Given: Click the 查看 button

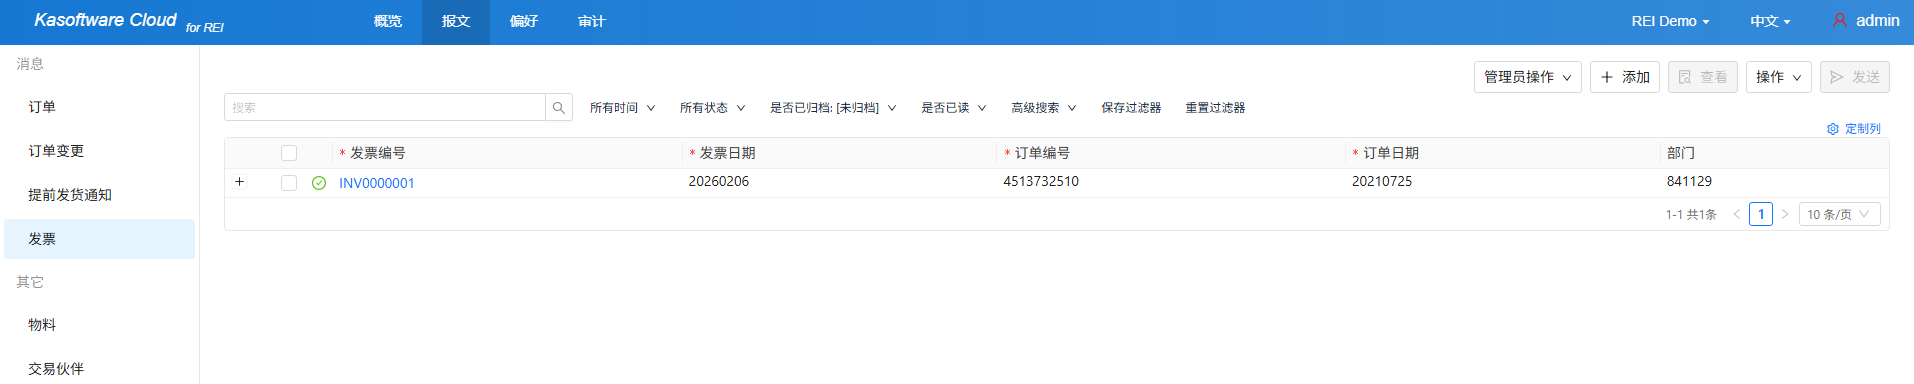Looking at the screenshot, I should [1703, 77].
